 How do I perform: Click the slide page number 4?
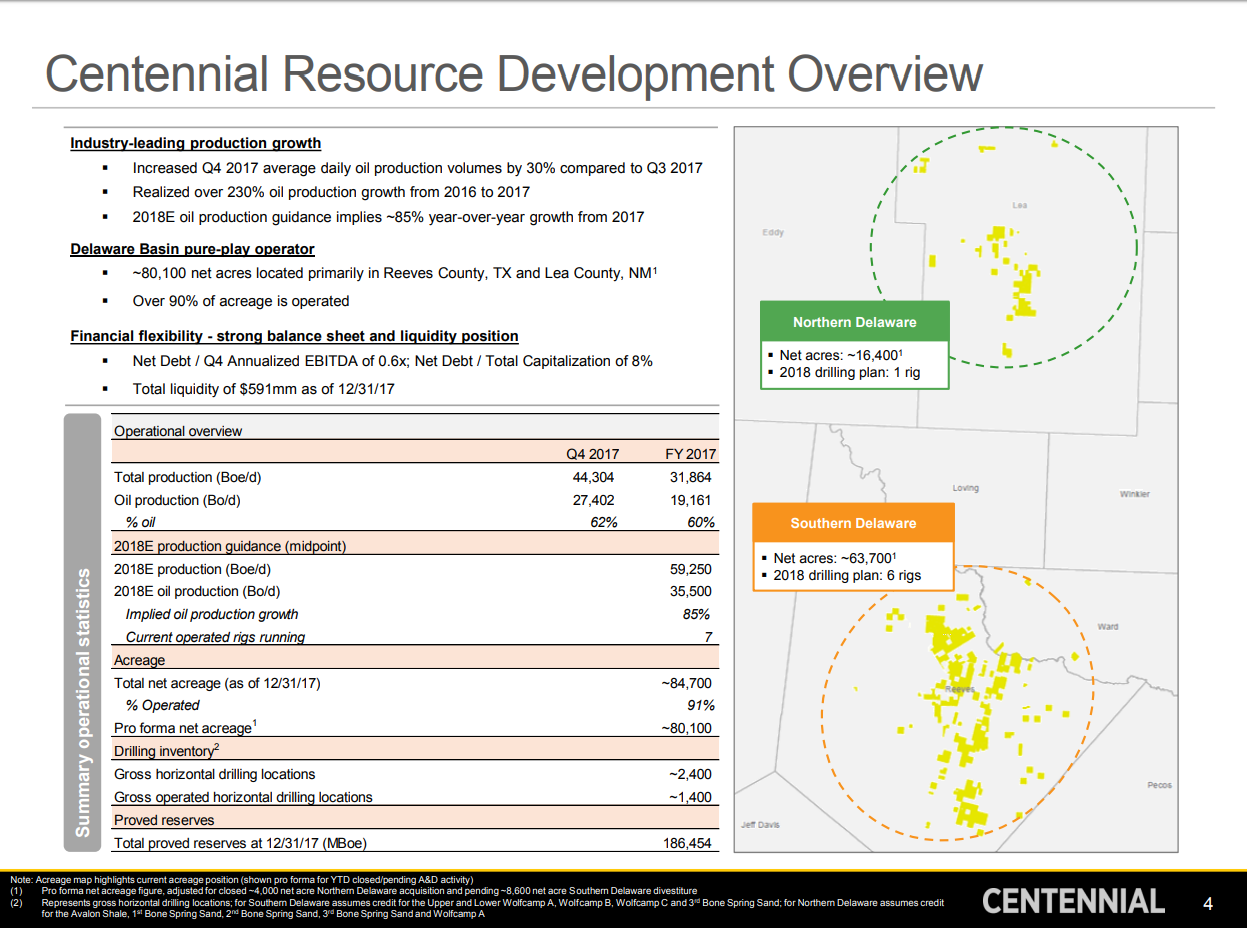click(x=1208, y=905)
